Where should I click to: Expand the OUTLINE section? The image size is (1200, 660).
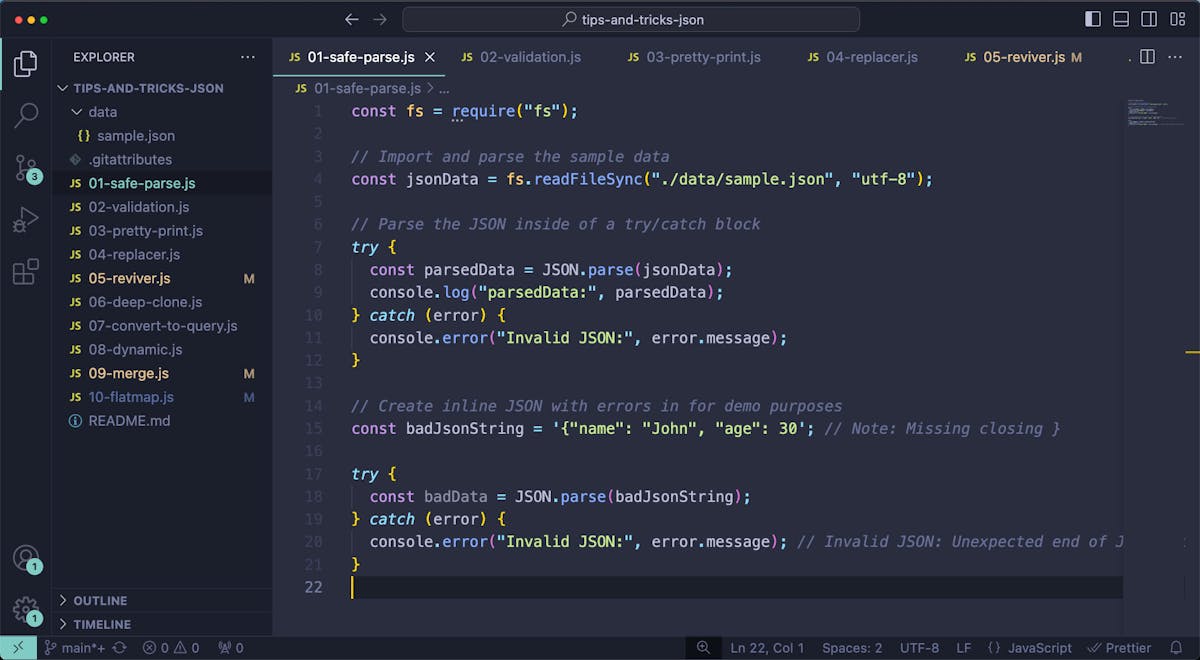(x=100, y=600)
